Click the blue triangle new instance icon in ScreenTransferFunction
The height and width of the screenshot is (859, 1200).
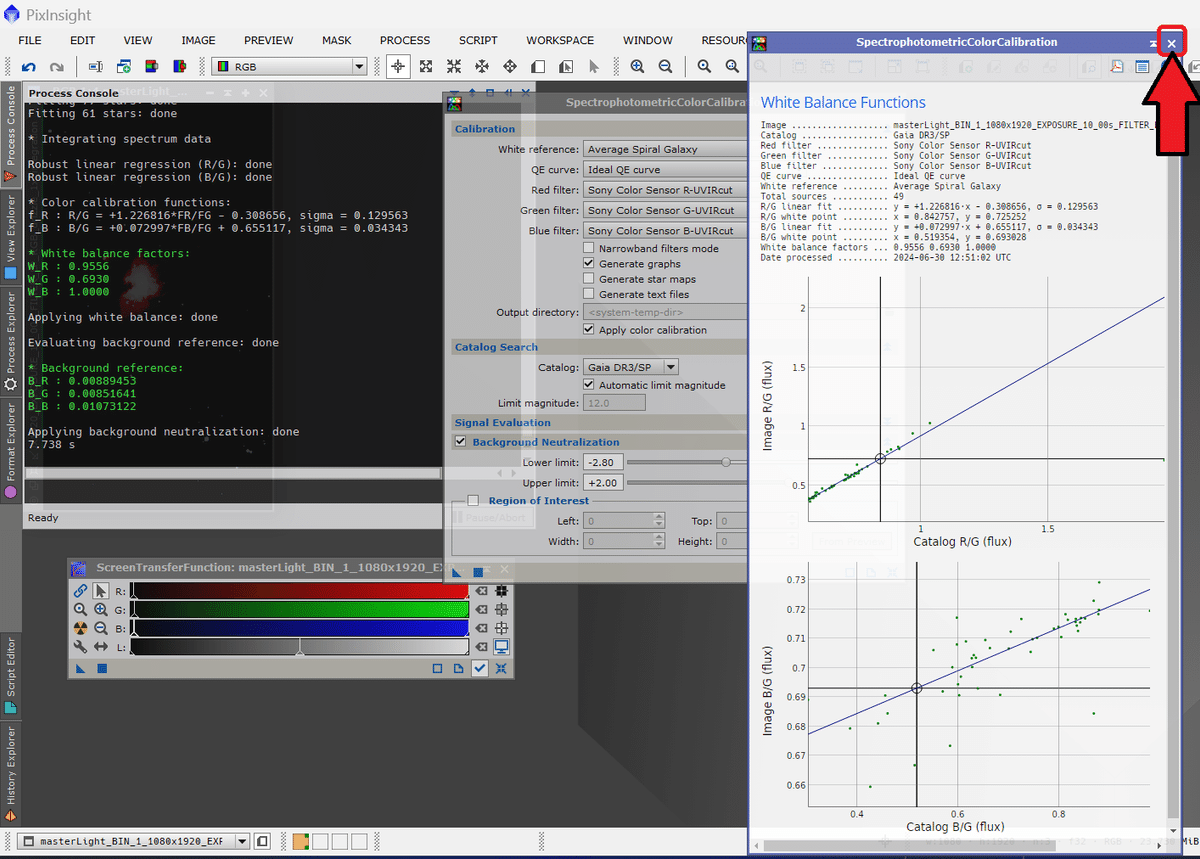(81, 669)
